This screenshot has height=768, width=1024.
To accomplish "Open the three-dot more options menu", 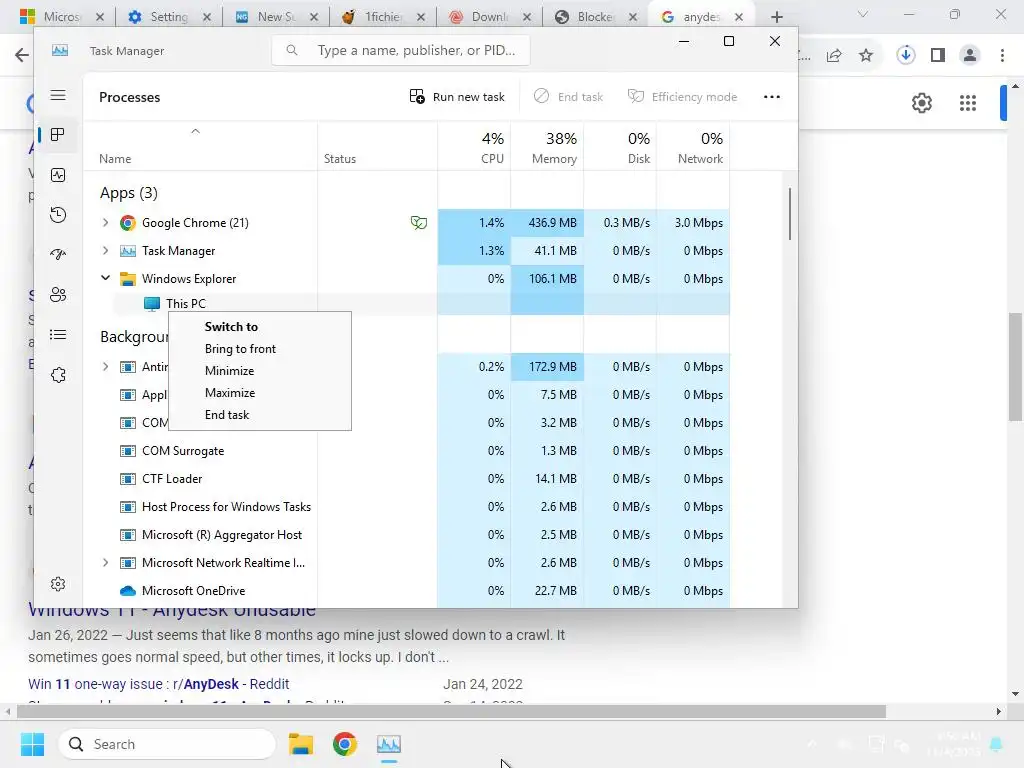I will pos(772,97).
